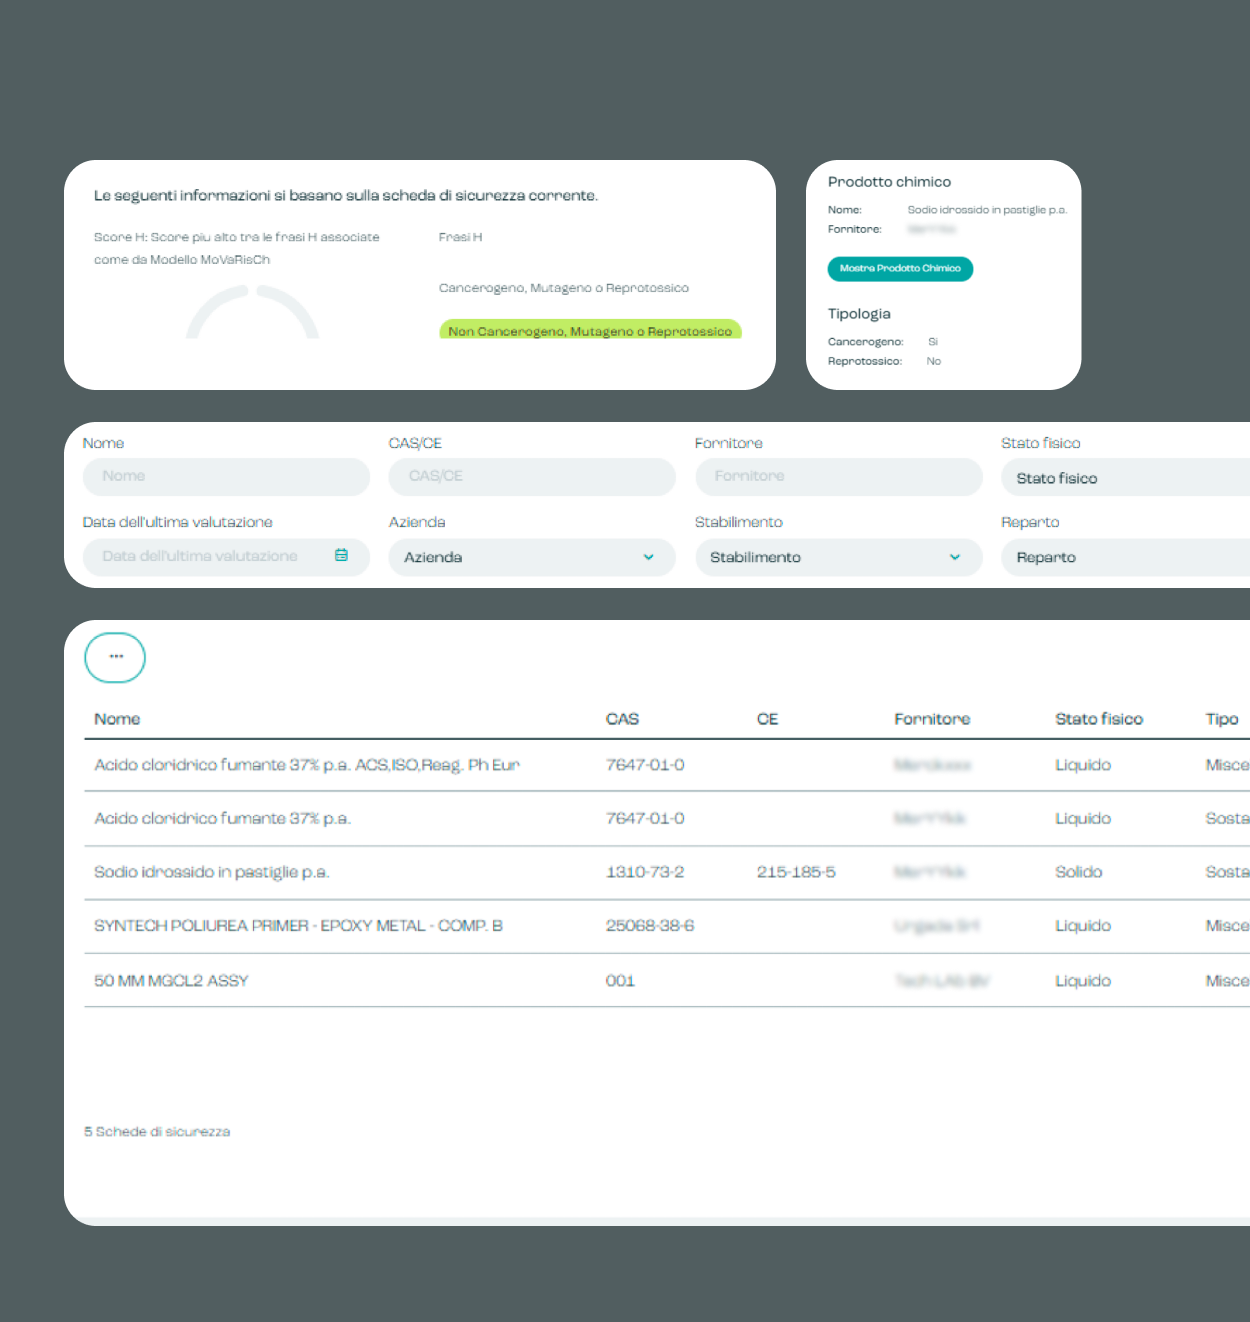Screen dimensions: 1250x1322
Task: Sort by Nome column header
Action: coord(117,719)
